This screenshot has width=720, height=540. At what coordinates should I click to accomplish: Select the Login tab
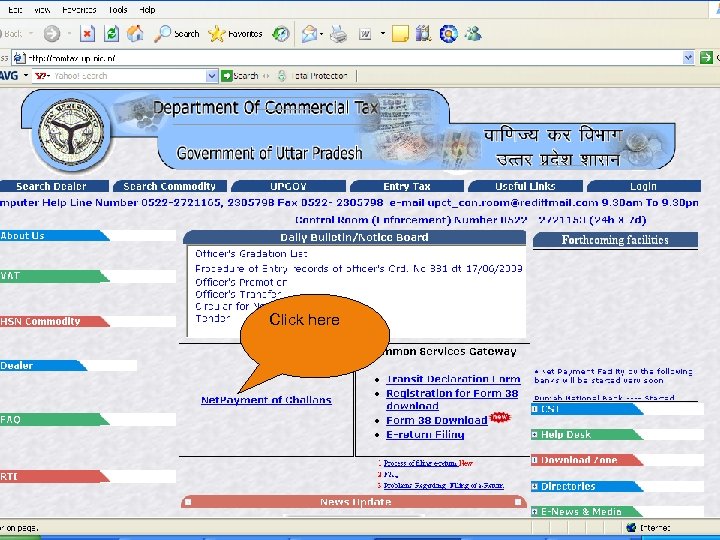(643, 186)
